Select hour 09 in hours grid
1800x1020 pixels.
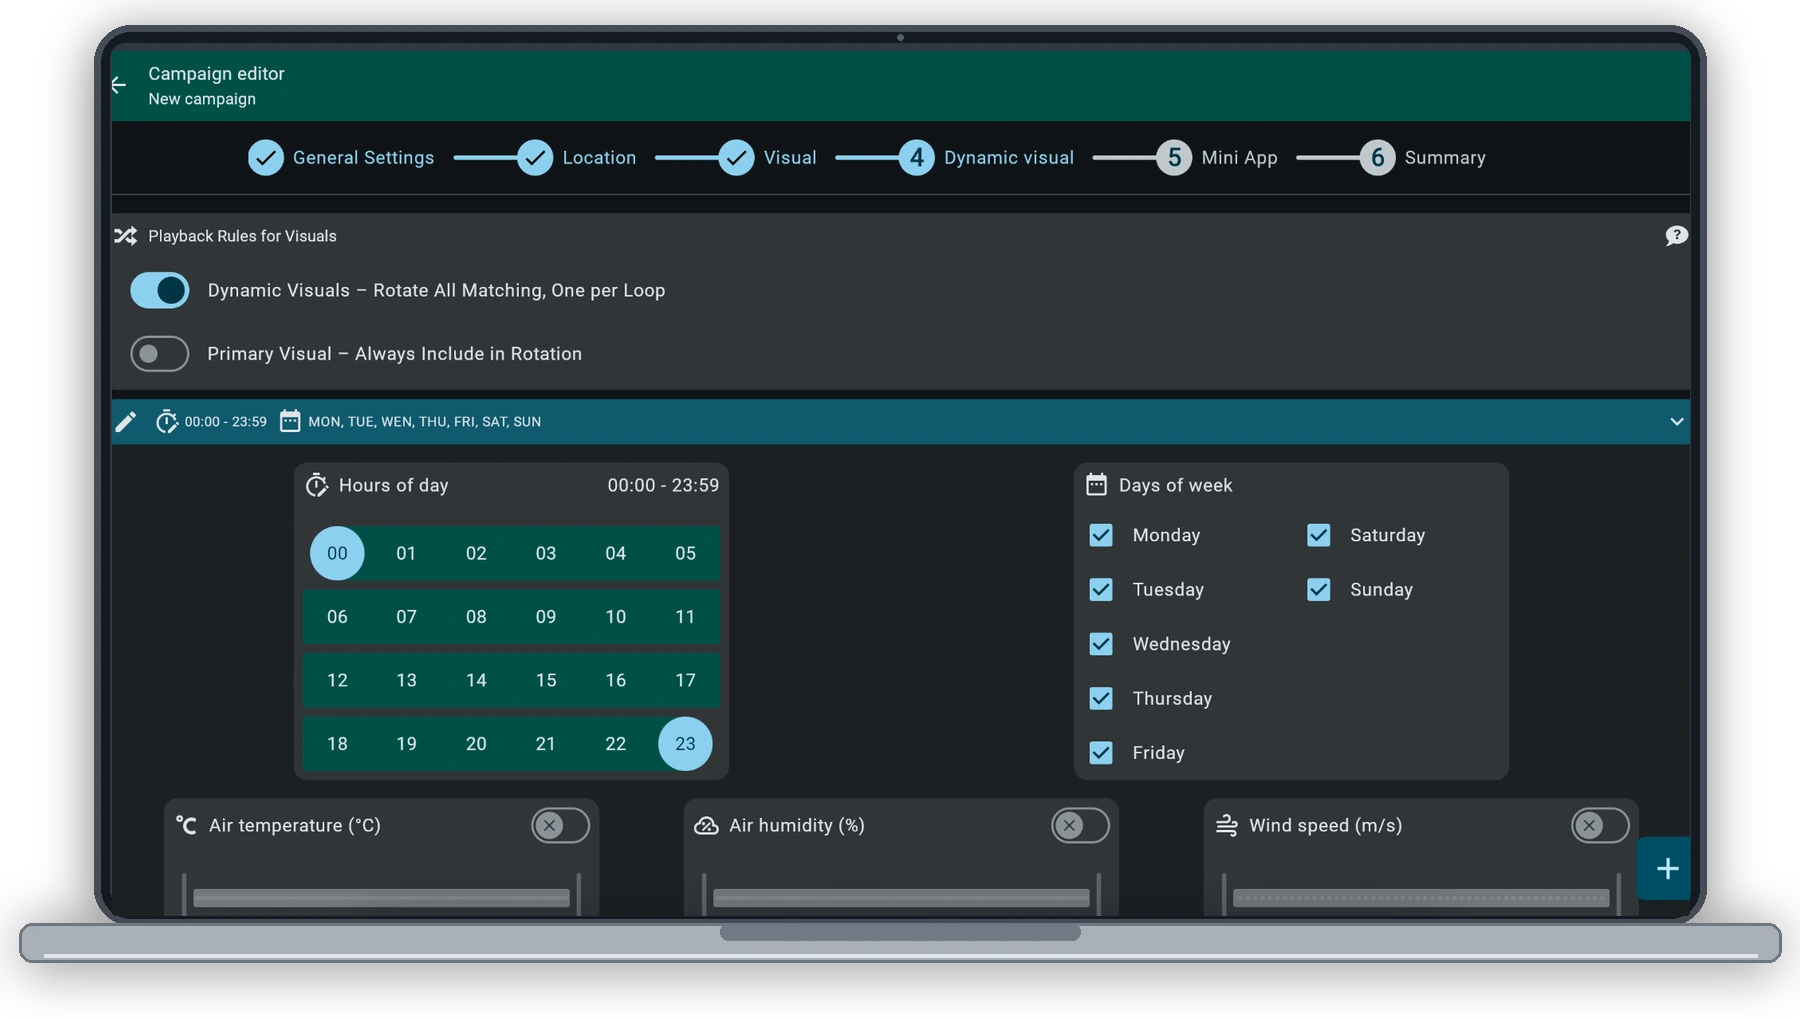point(546,617)
